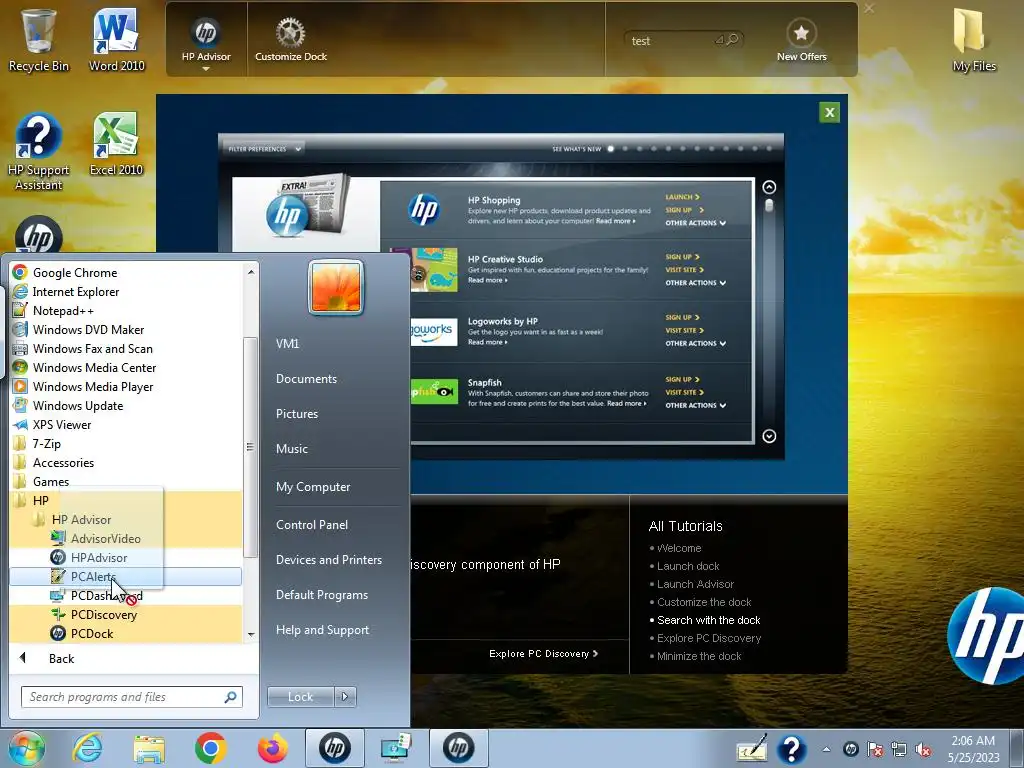
Task: Click HP Shopping logo thumbnail
Action: [x=424, y=209]
